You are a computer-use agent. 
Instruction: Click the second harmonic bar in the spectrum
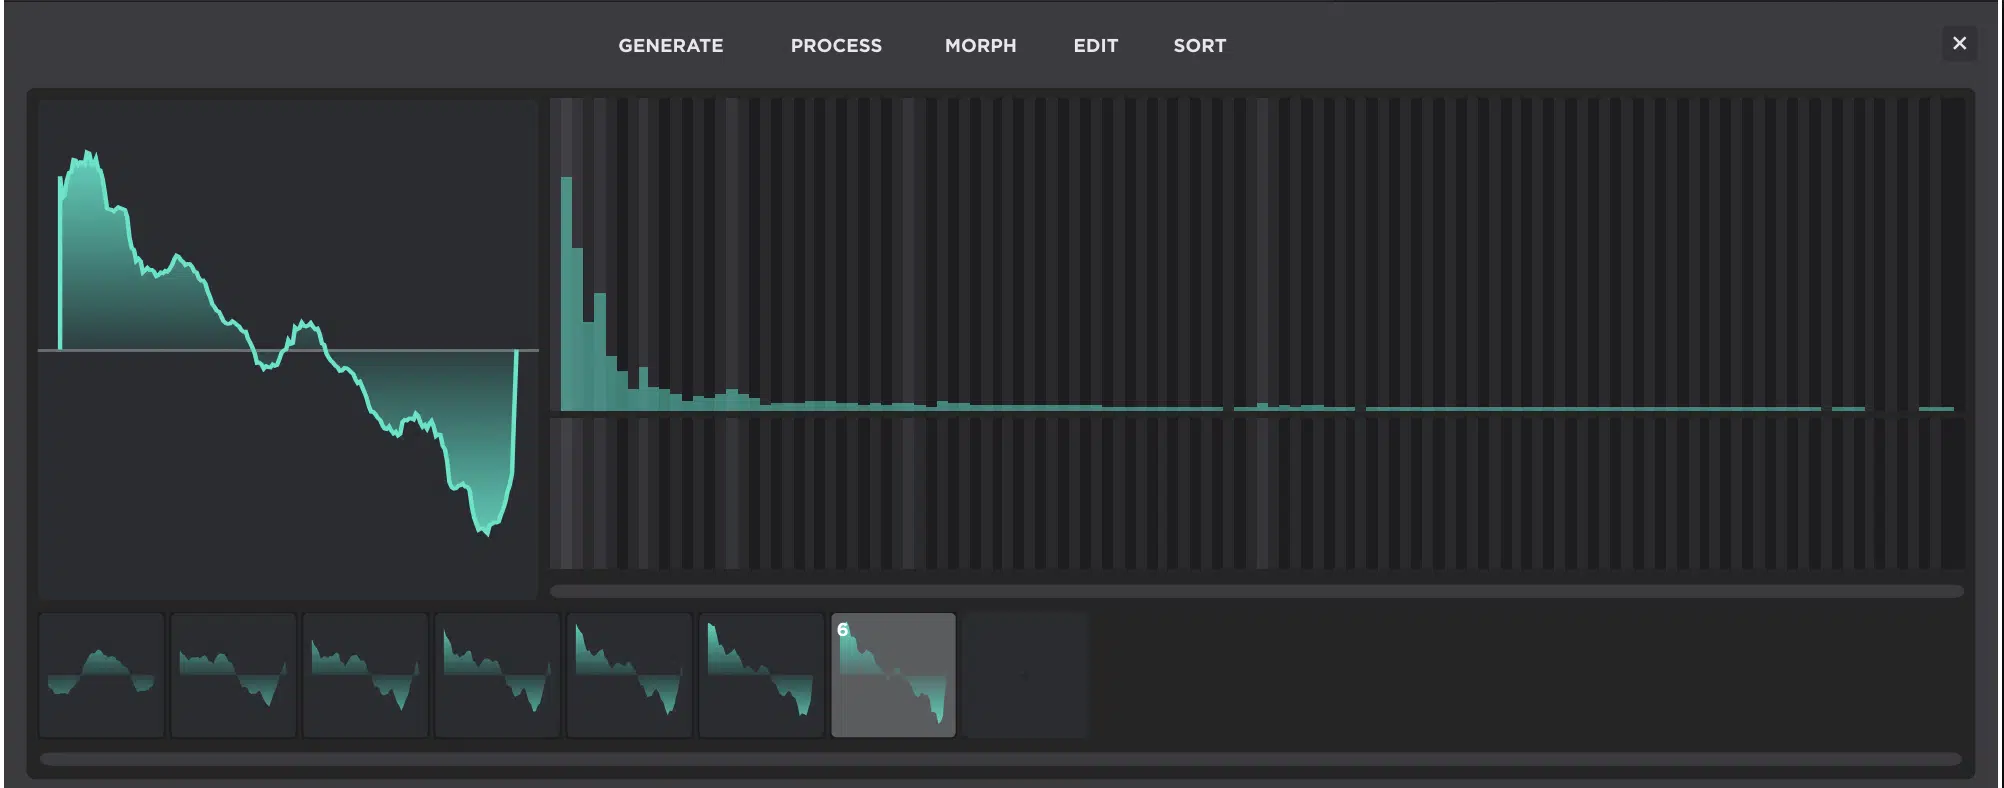tap(577, 330)
